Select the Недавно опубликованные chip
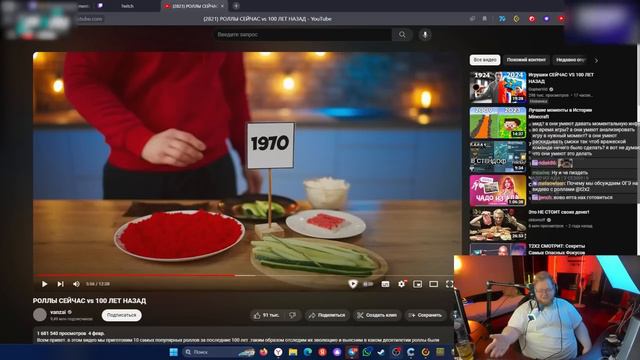This screenshot has height=360, width=640. (x=570, y=60)
